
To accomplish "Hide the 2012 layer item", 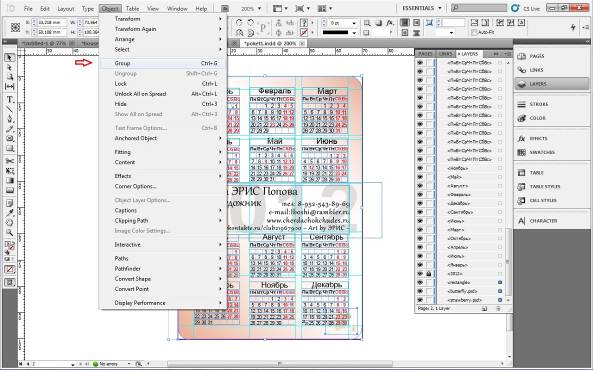I will point(420,274).
